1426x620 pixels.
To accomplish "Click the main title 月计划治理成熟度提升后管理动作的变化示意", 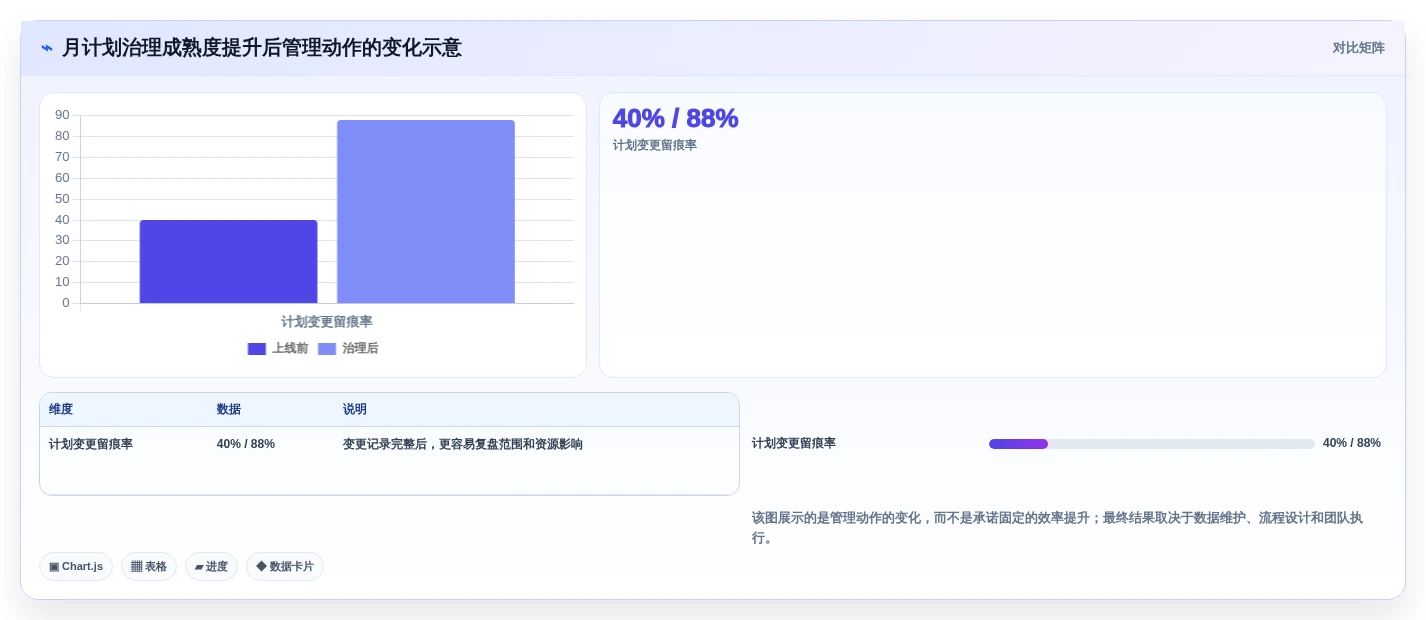I will coord(262,48).
